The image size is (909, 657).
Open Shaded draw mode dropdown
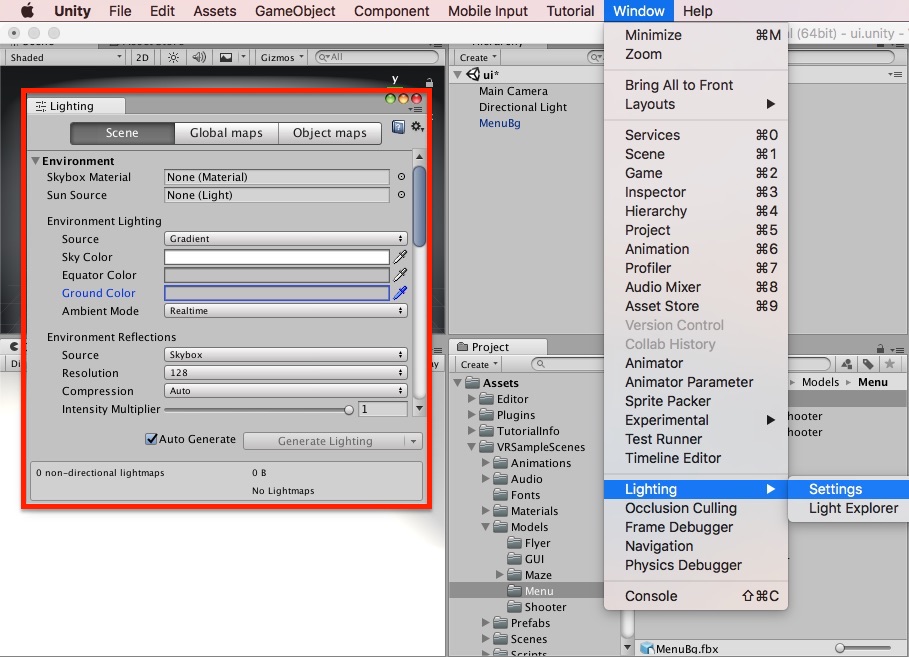click(x=65, y=57)
